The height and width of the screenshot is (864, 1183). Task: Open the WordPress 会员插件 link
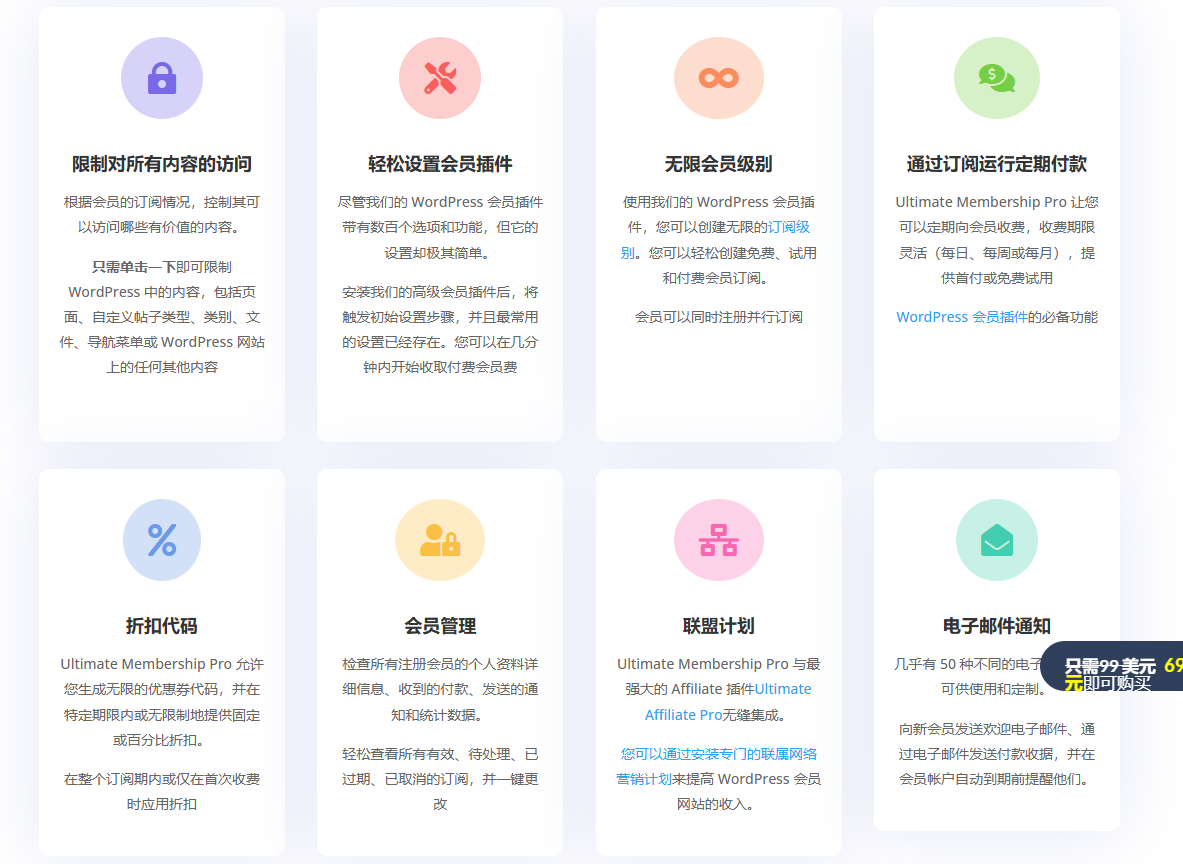click(961, 317)
